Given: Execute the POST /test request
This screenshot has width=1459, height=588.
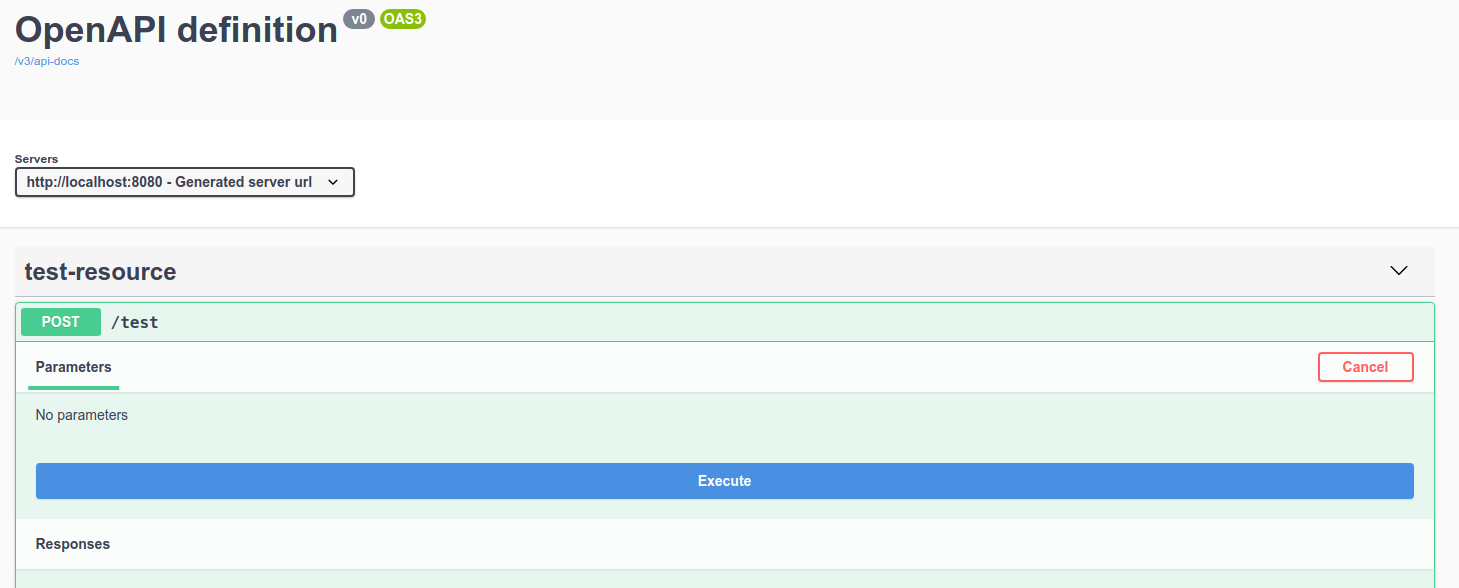Looking at the screenshot, I should tap(724, 481).
